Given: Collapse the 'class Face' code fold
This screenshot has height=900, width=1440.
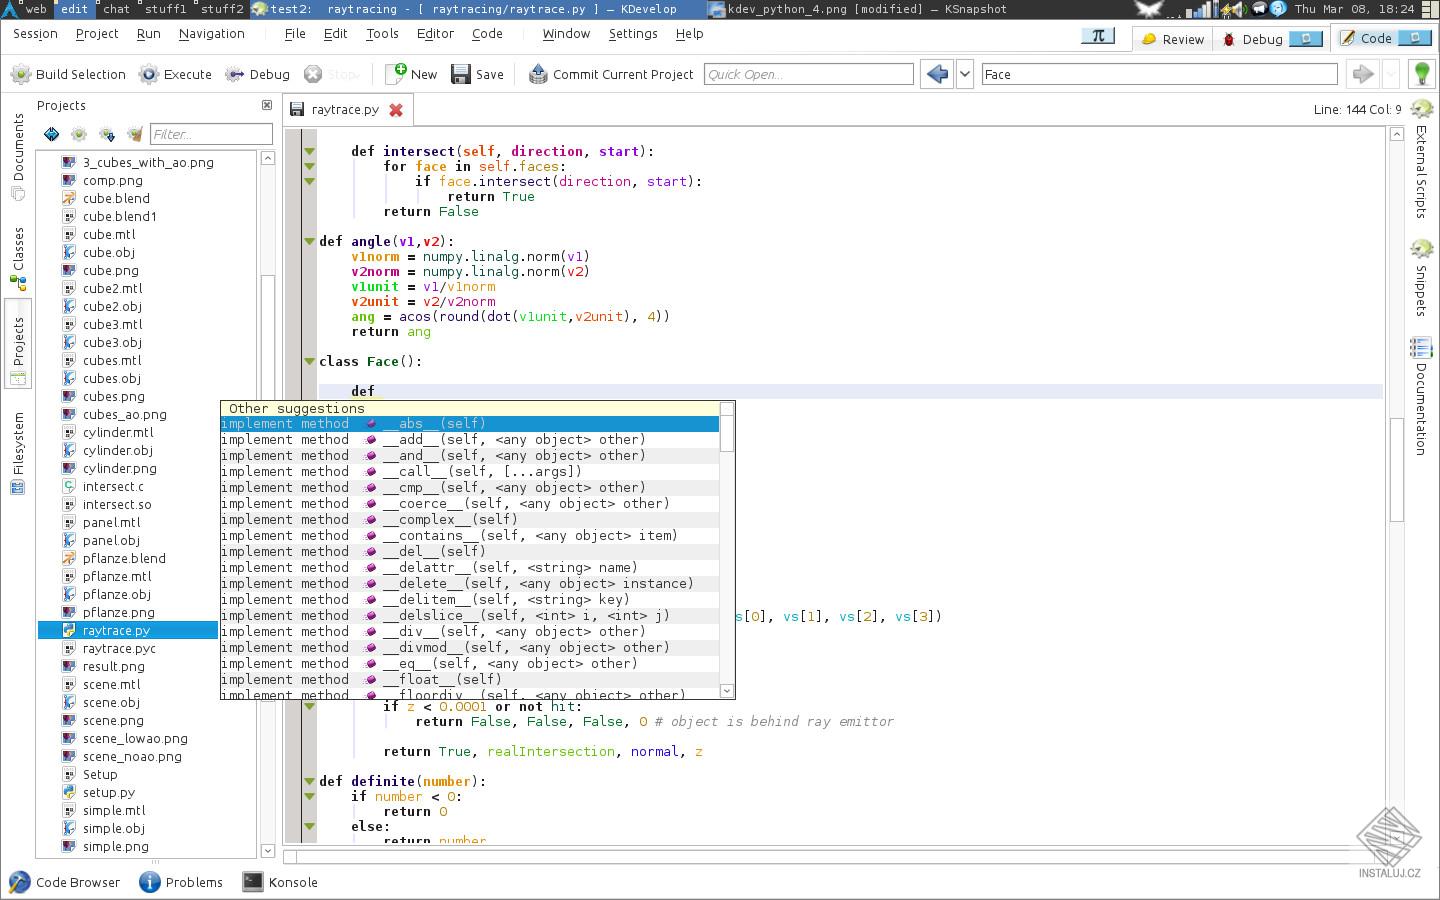Looking at the screenshot, I should coord(310,362).
